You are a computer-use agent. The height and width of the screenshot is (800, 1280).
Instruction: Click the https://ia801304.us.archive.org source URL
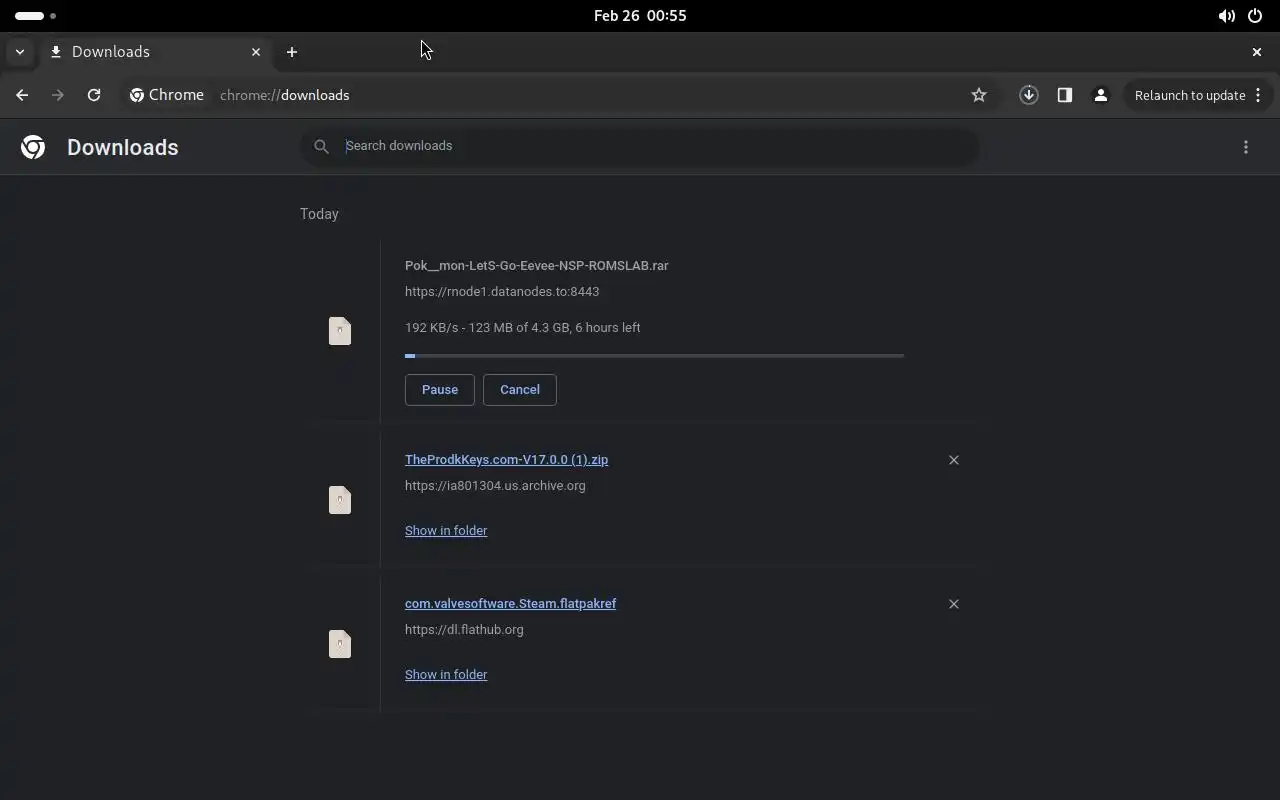pos(495,486)
